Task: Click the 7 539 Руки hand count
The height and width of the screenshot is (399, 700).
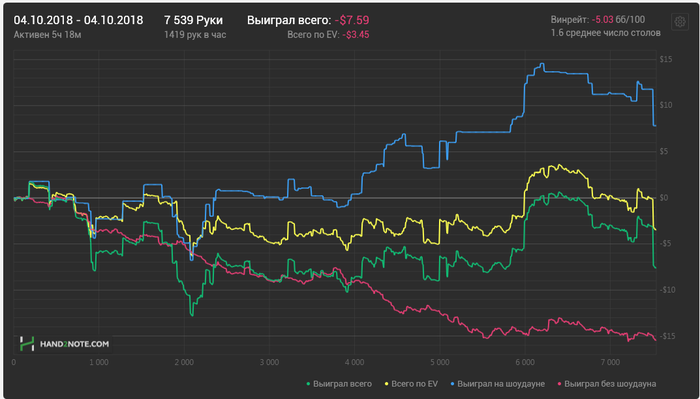Action: (x=193, y=20)
